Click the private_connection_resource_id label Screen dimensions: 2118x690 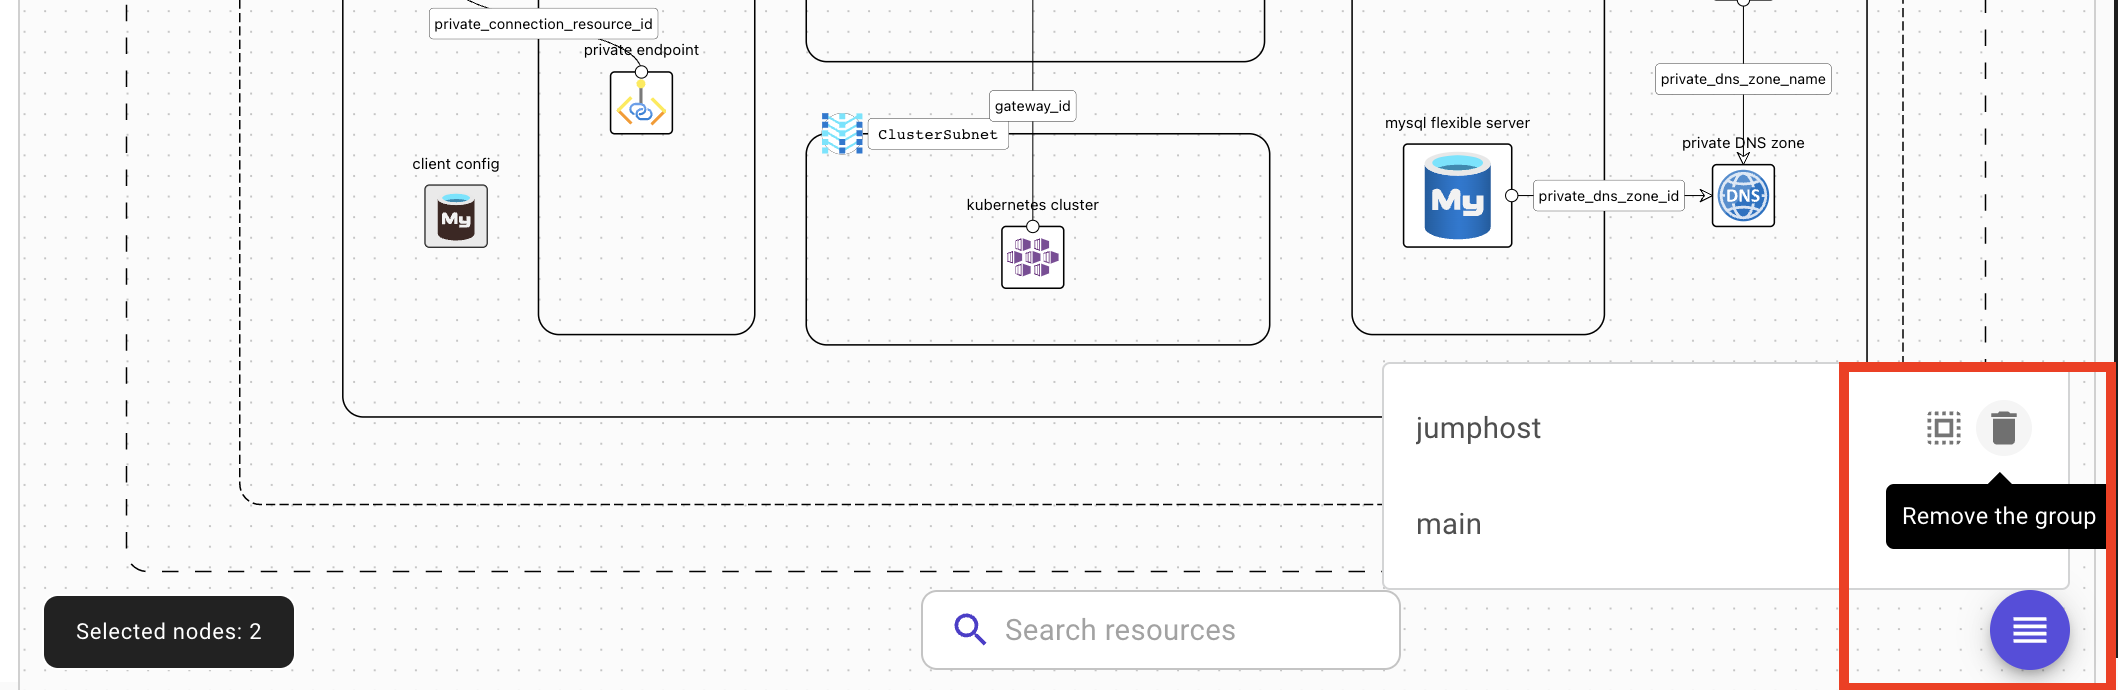point(543,24)
